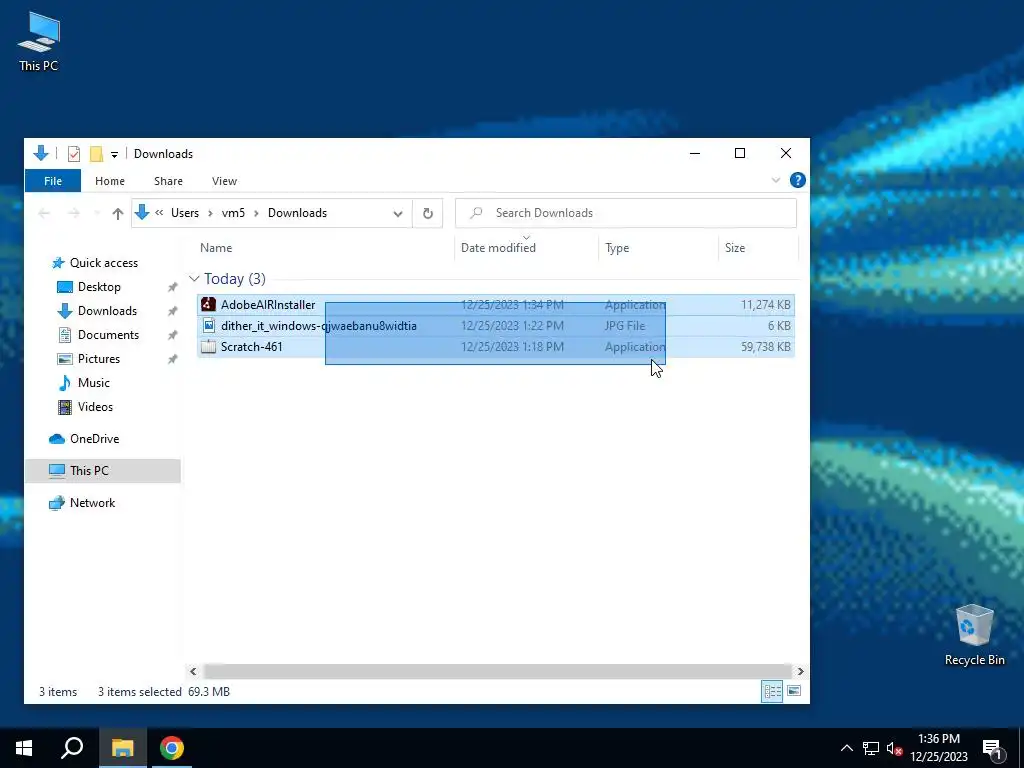Open the This PC desktop icon
1024x768 pixels.
pyautogui.click(x=39, y=41)
